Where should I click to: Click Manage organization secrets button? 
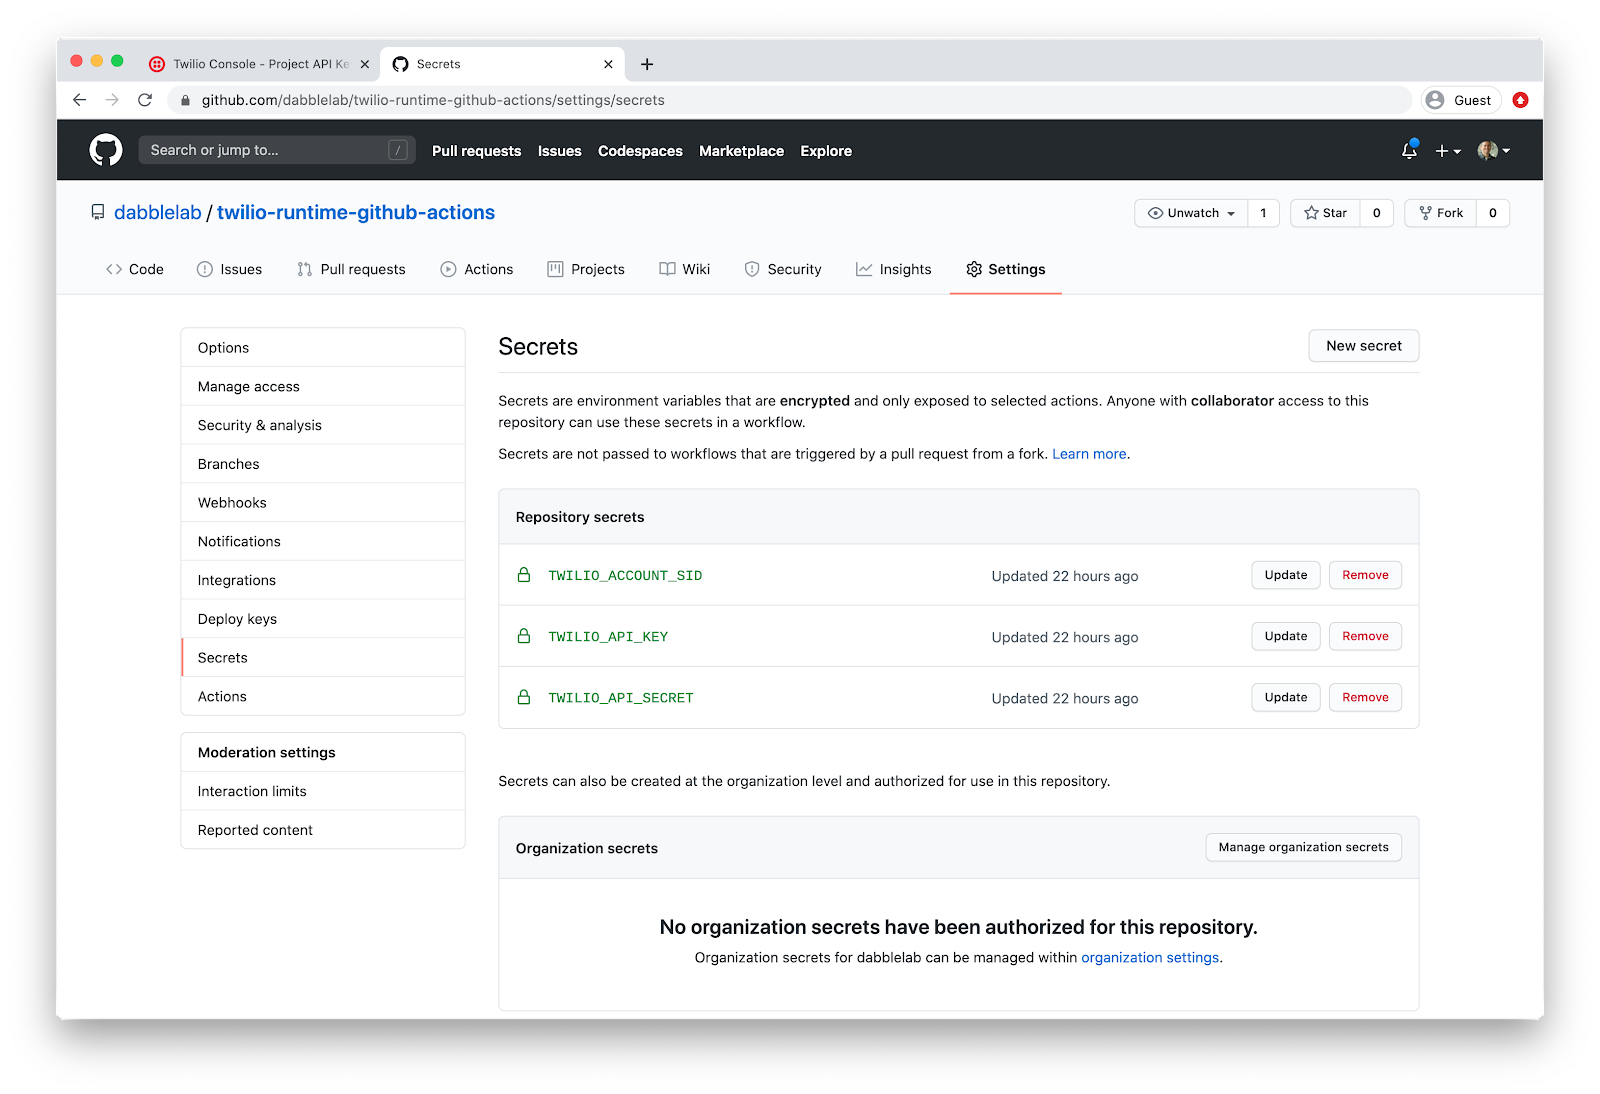tap(1304, 847)
